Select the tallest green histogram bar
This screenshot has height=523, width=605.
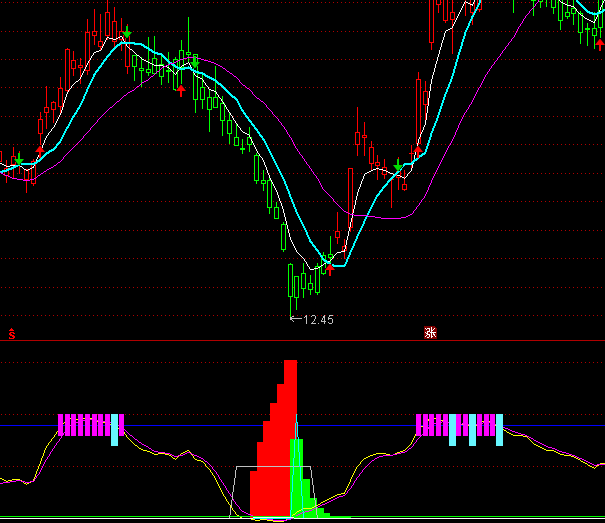296,475
